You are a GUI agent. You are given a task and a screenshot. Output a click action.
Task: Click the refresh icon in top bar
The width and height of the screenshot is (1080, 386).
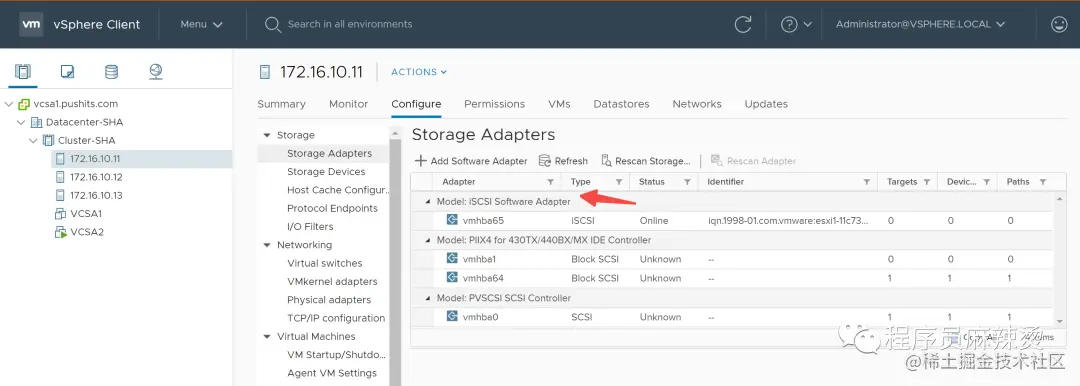pos(742,24)
